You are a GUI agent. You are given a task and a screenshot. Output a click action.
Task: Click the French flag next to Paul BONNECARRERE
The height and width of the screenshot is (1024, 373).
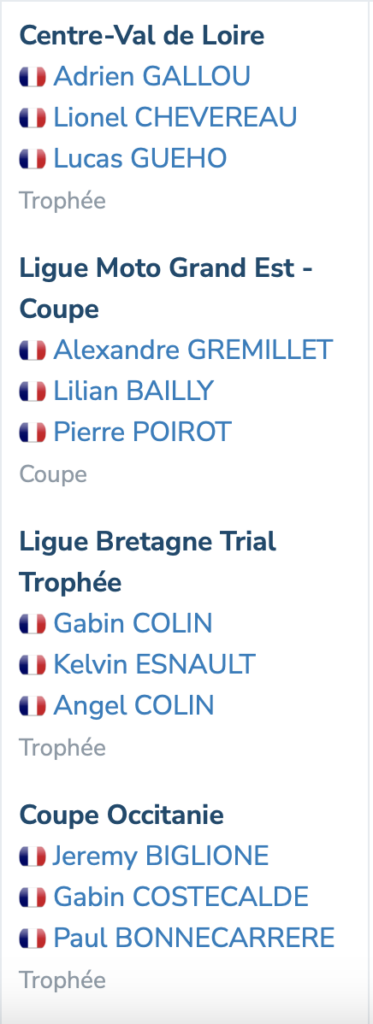[x=33, y=938]
